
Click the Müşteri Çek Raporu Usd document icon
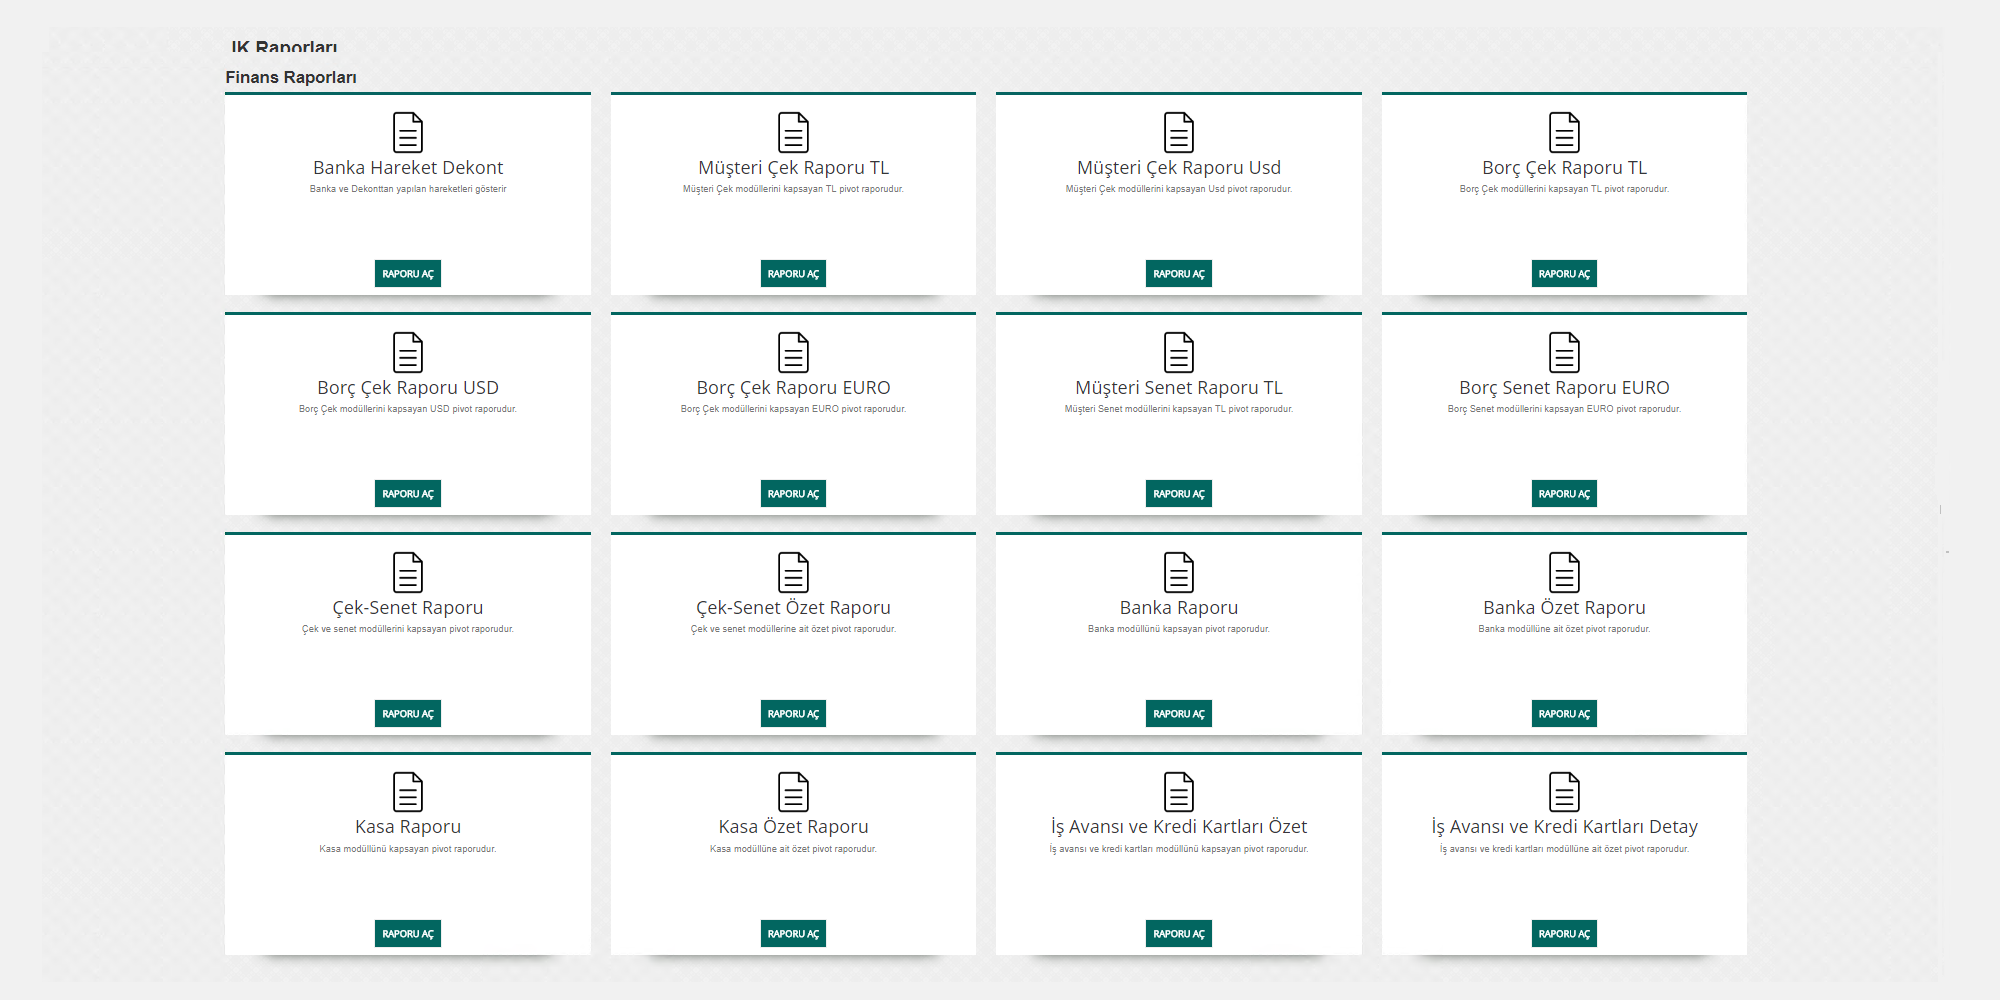(x=1179, y=132)
